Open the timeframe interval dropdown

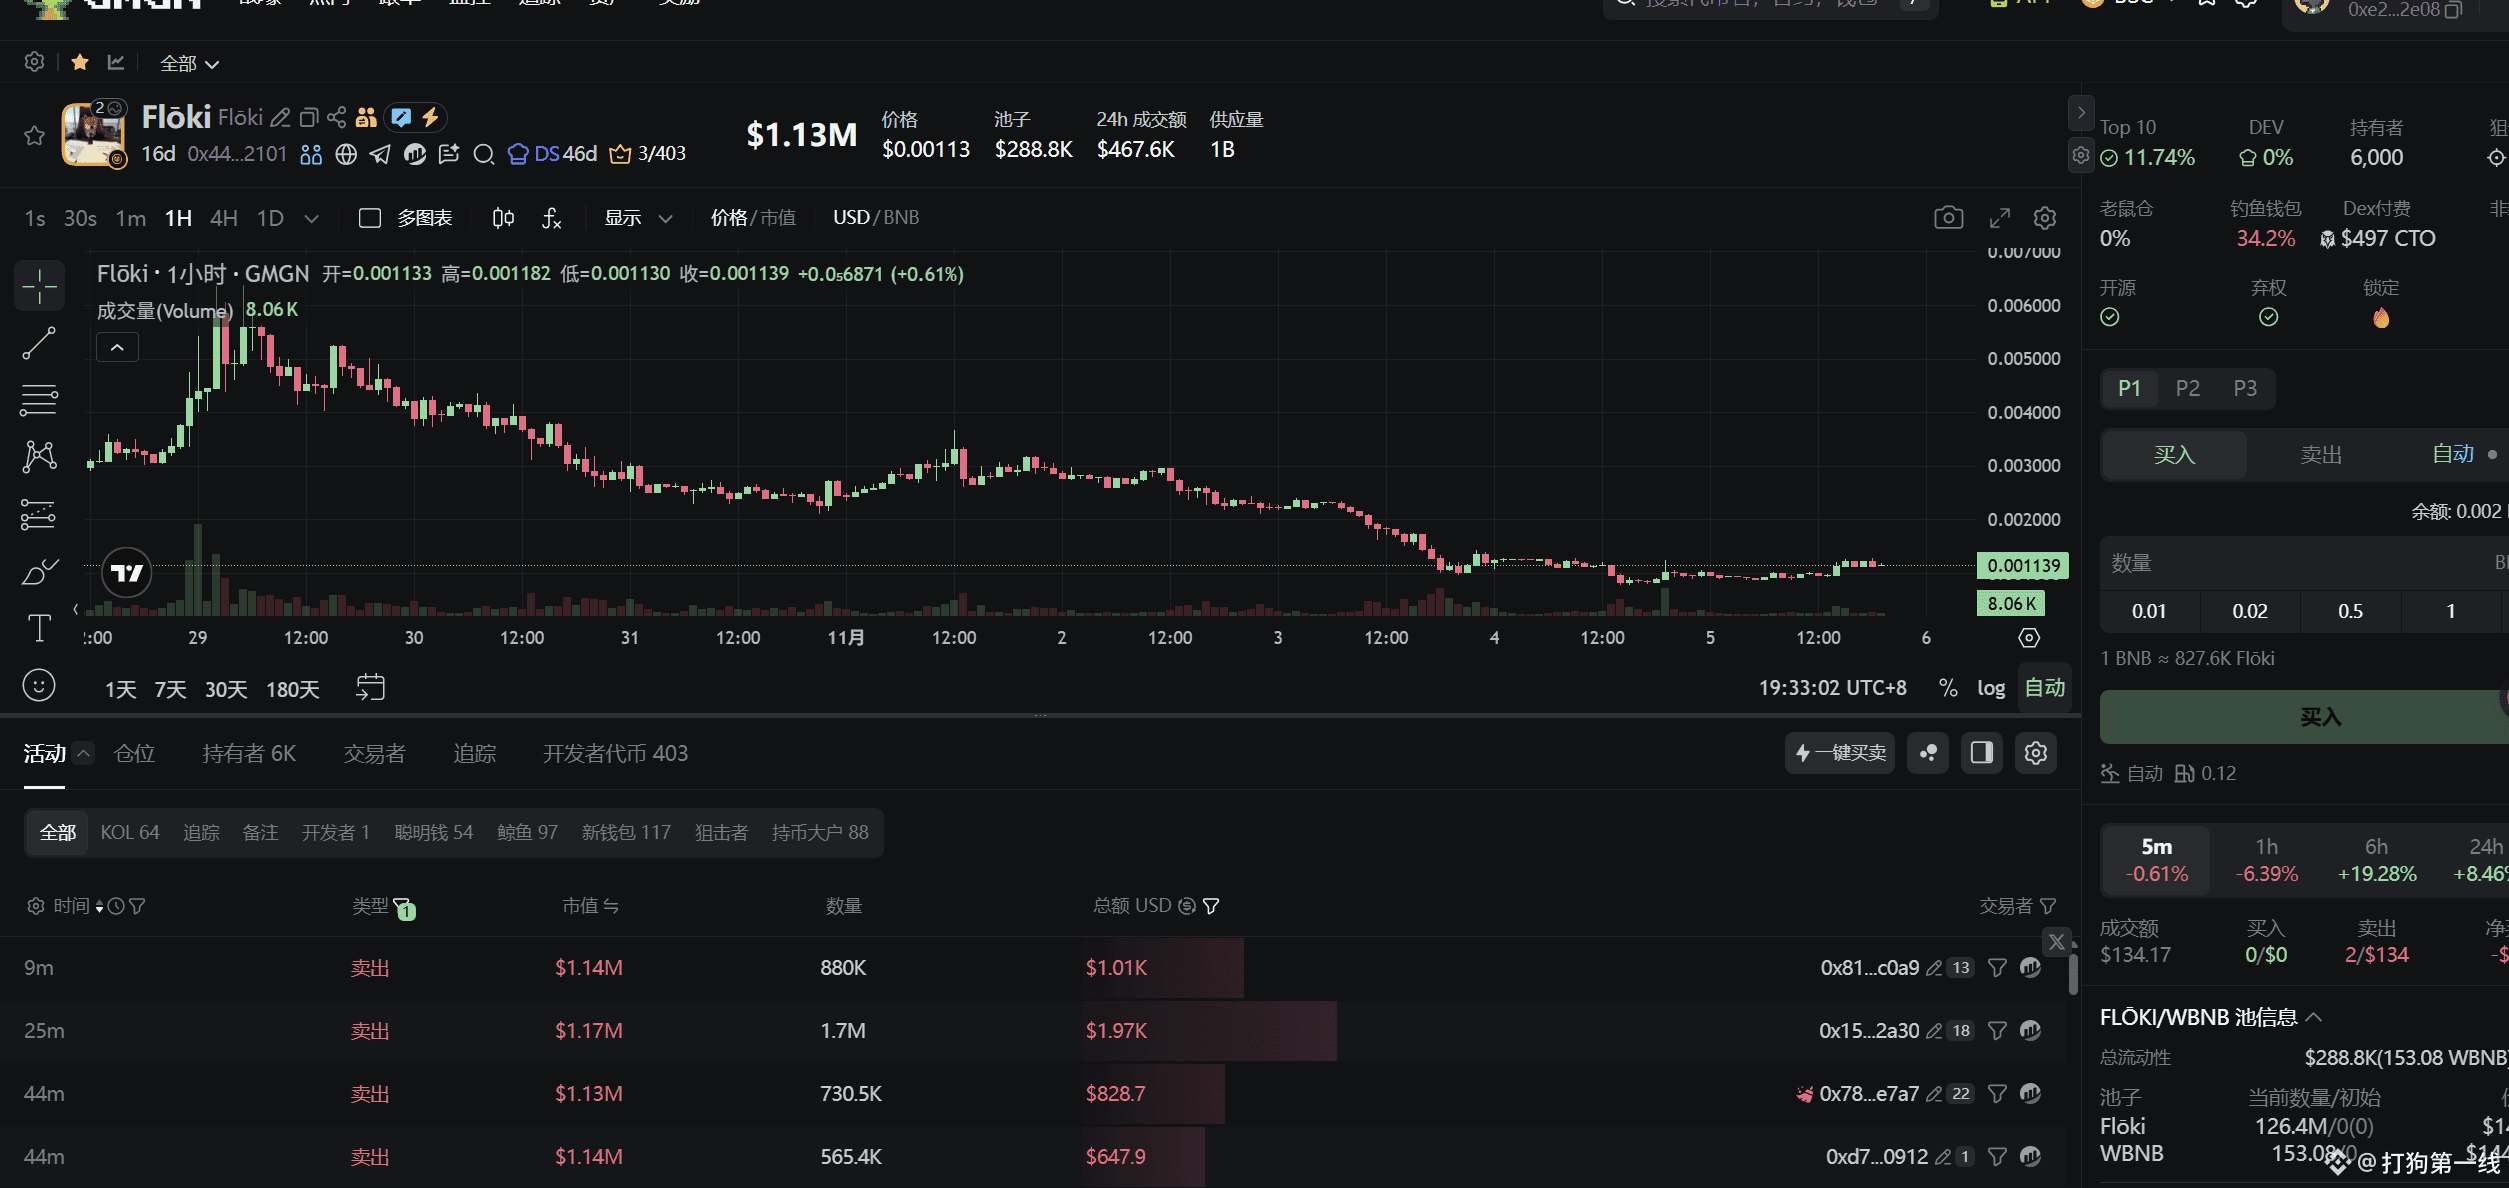(311, 218)
